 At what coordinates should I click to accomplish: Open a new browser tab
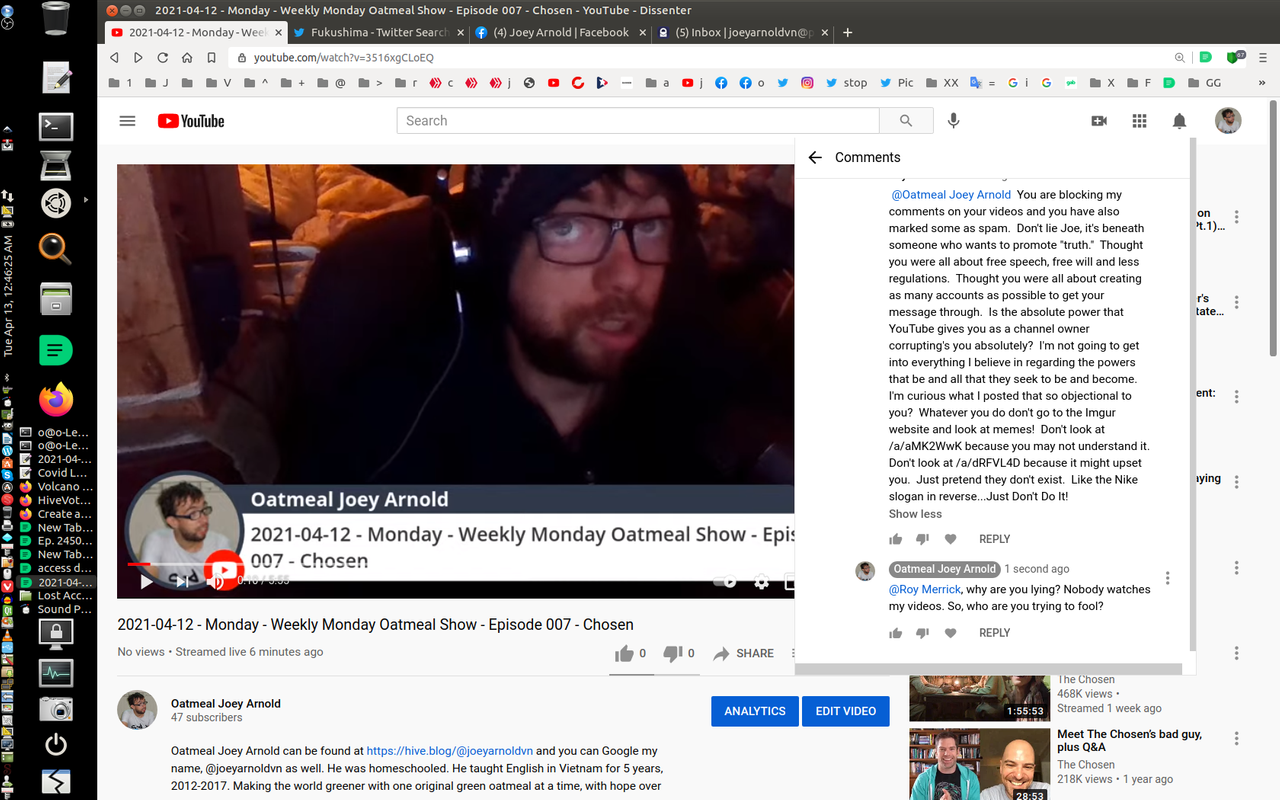tap(848, 32)
